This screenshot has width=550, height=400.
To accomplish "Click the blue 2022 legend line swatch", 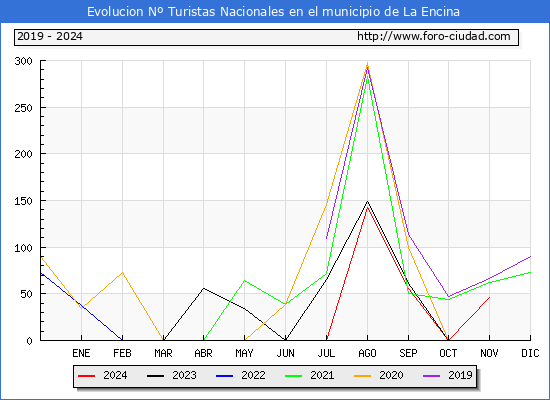I will coord(224,376).
